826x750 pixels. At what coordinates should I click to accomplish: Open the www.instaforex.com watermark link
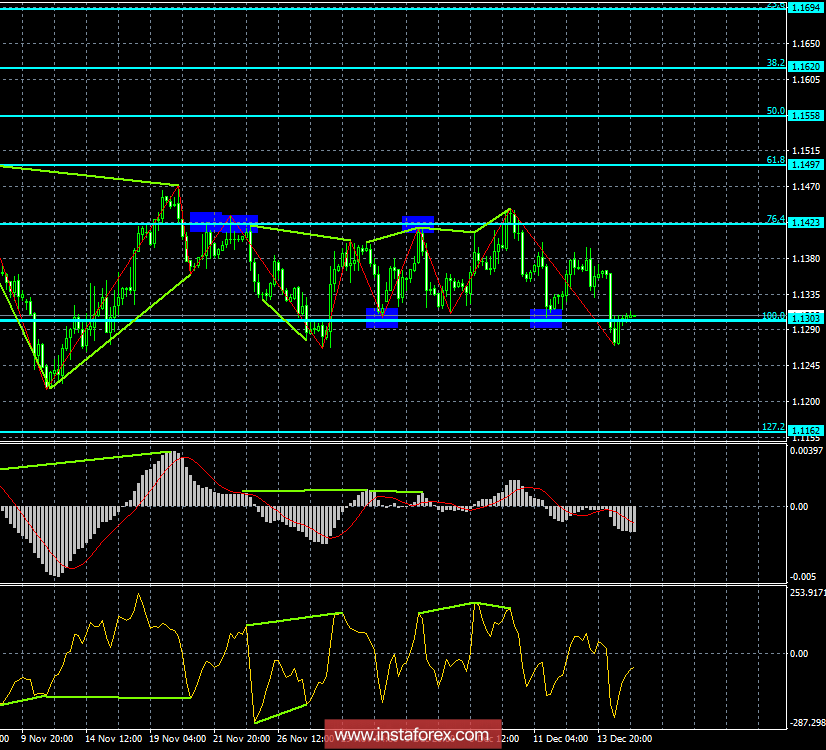414,736
